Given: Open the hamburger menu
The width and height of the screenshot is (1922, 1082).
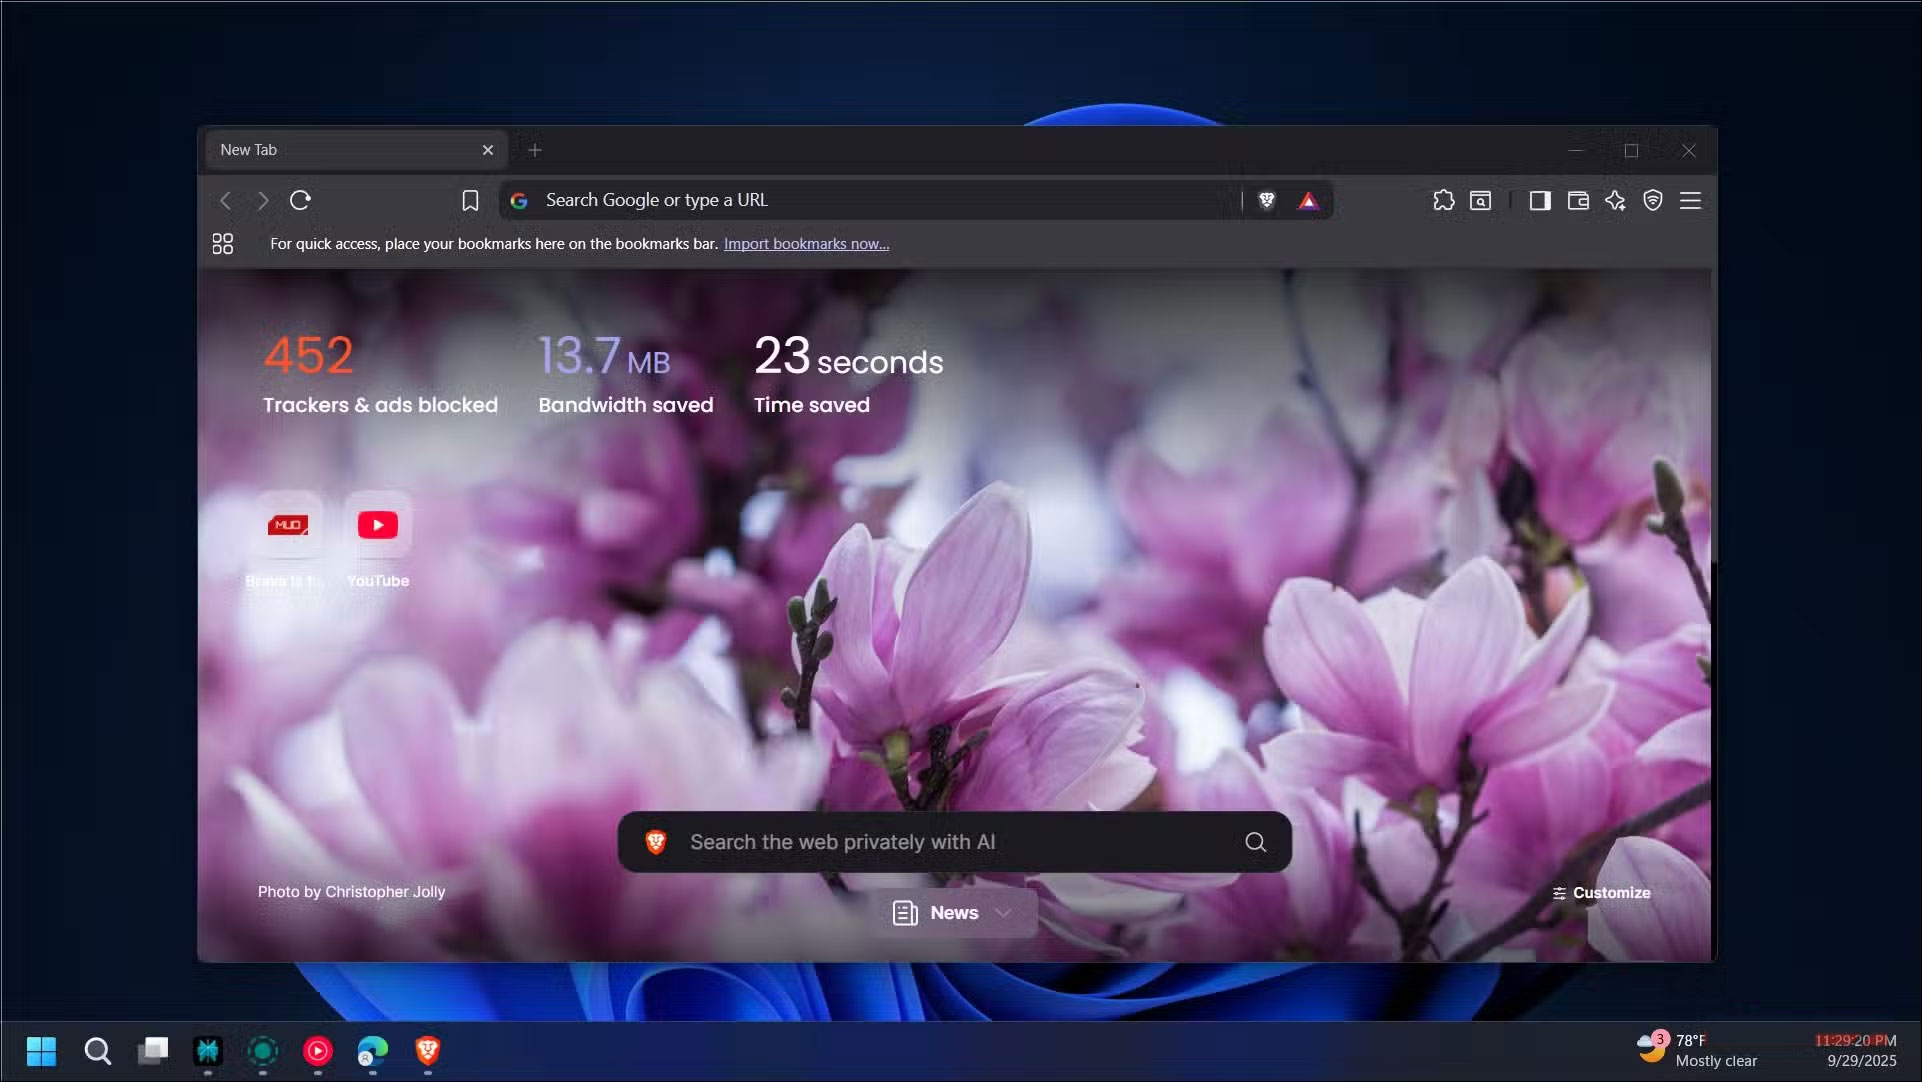Looking at the screenshot, I should [1690, 200].
